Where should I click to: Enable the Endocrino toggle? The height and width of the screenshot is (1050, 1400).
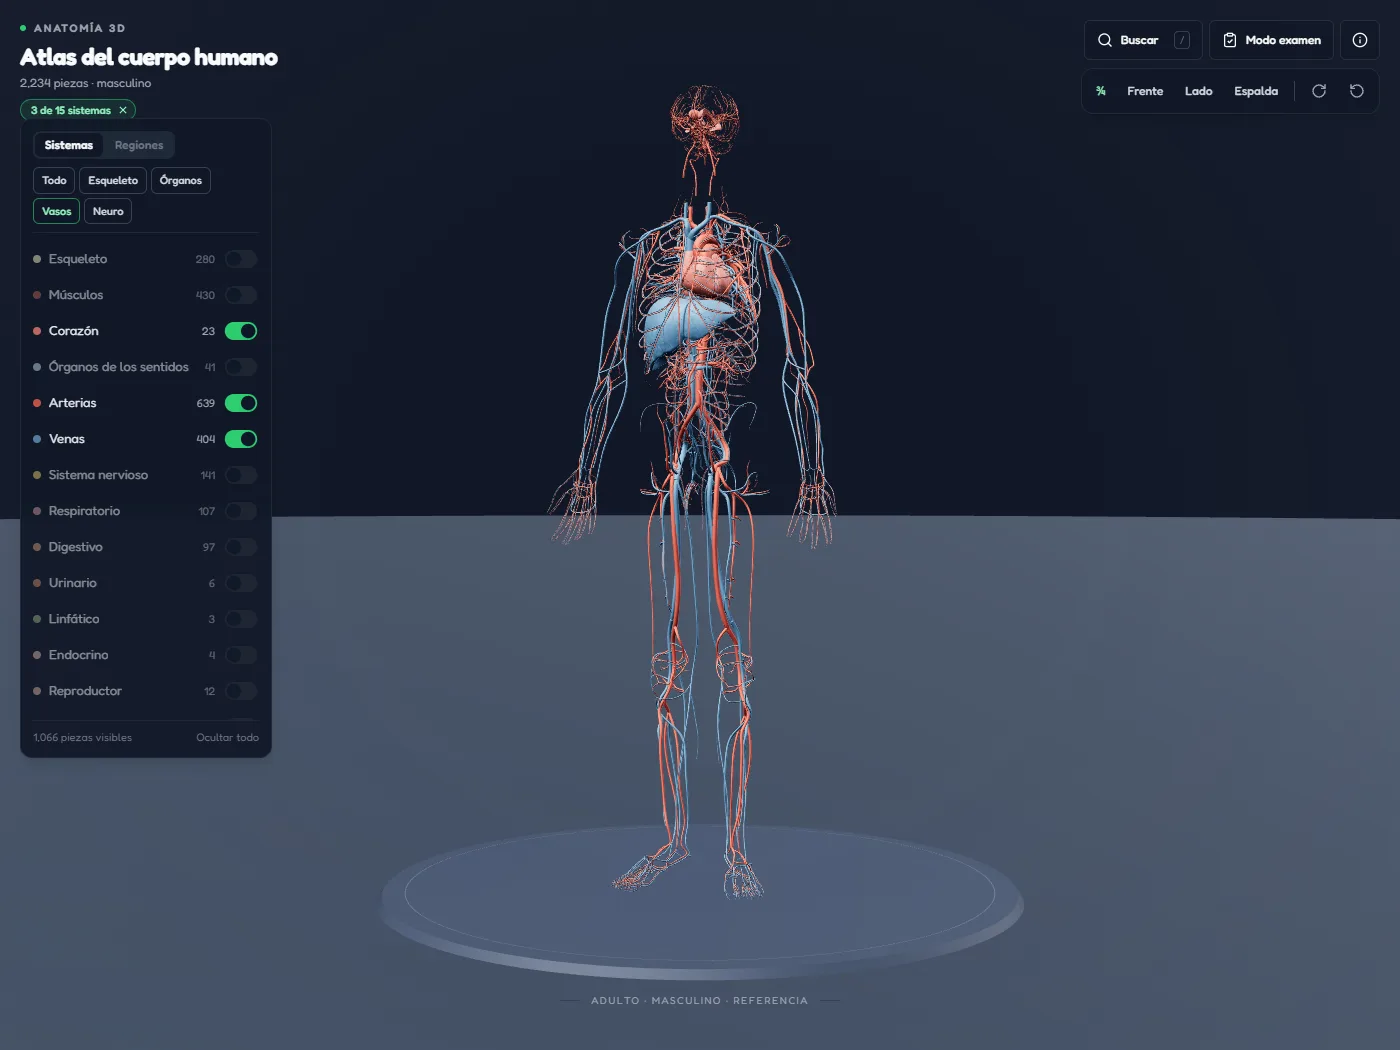(241, 655)
